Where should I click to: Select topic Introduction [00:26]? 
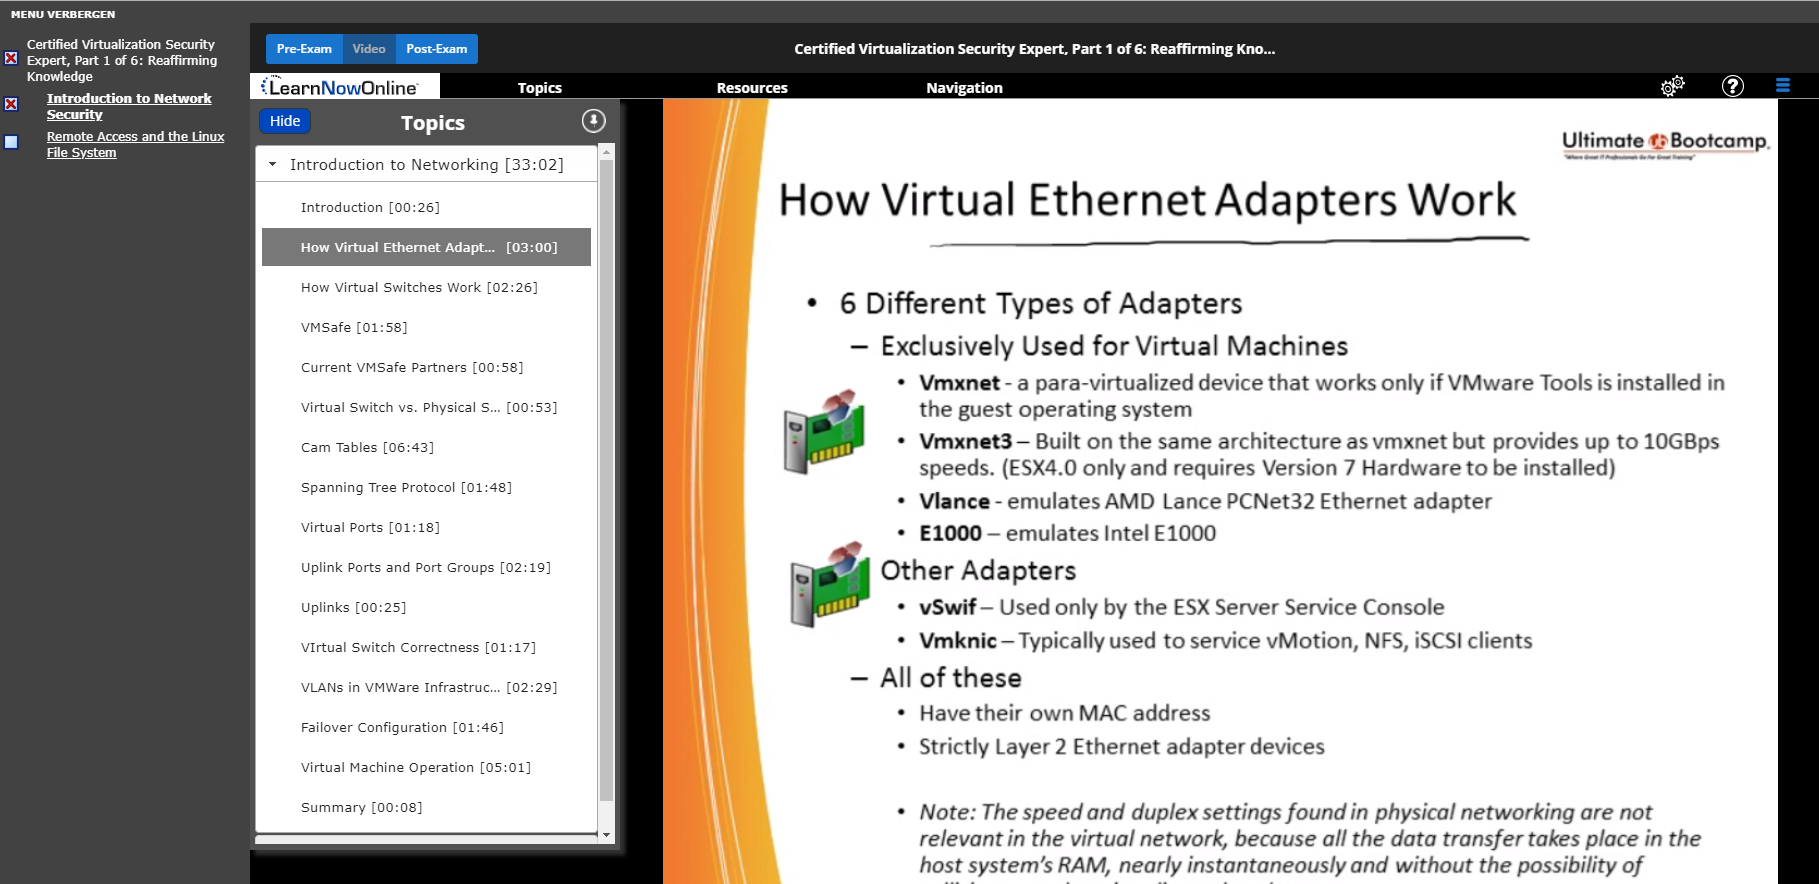click(x=427, y=207)
